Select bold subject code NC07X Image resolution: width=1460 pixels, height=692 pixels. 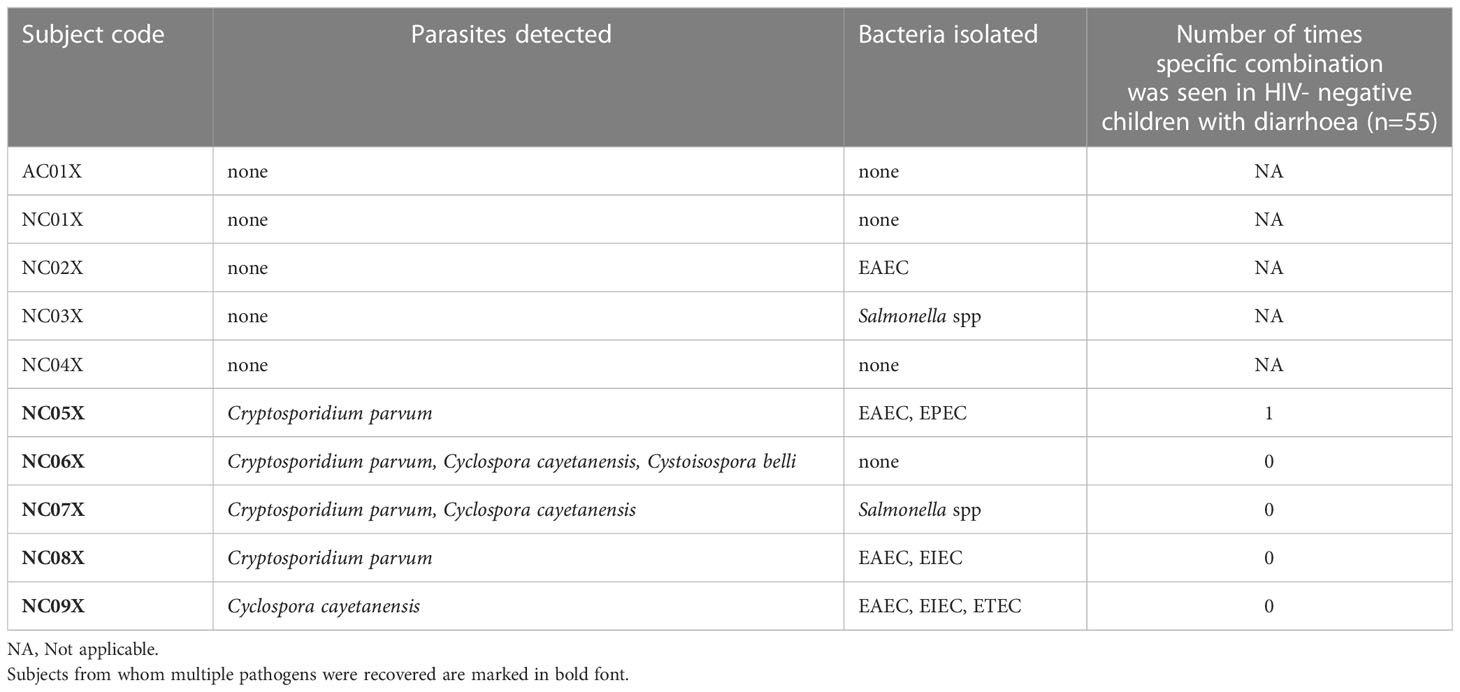(53, 510)
